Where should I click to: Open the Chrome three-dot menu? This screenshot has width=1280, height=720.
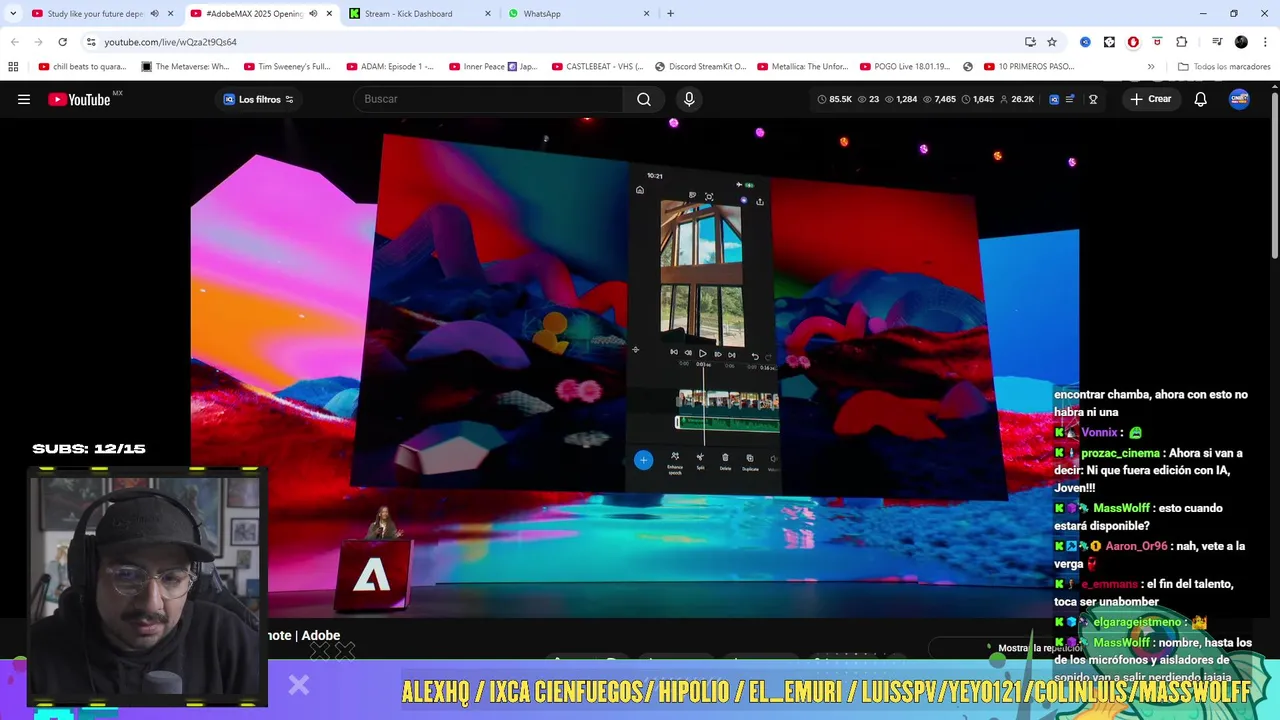(1265, 42)
